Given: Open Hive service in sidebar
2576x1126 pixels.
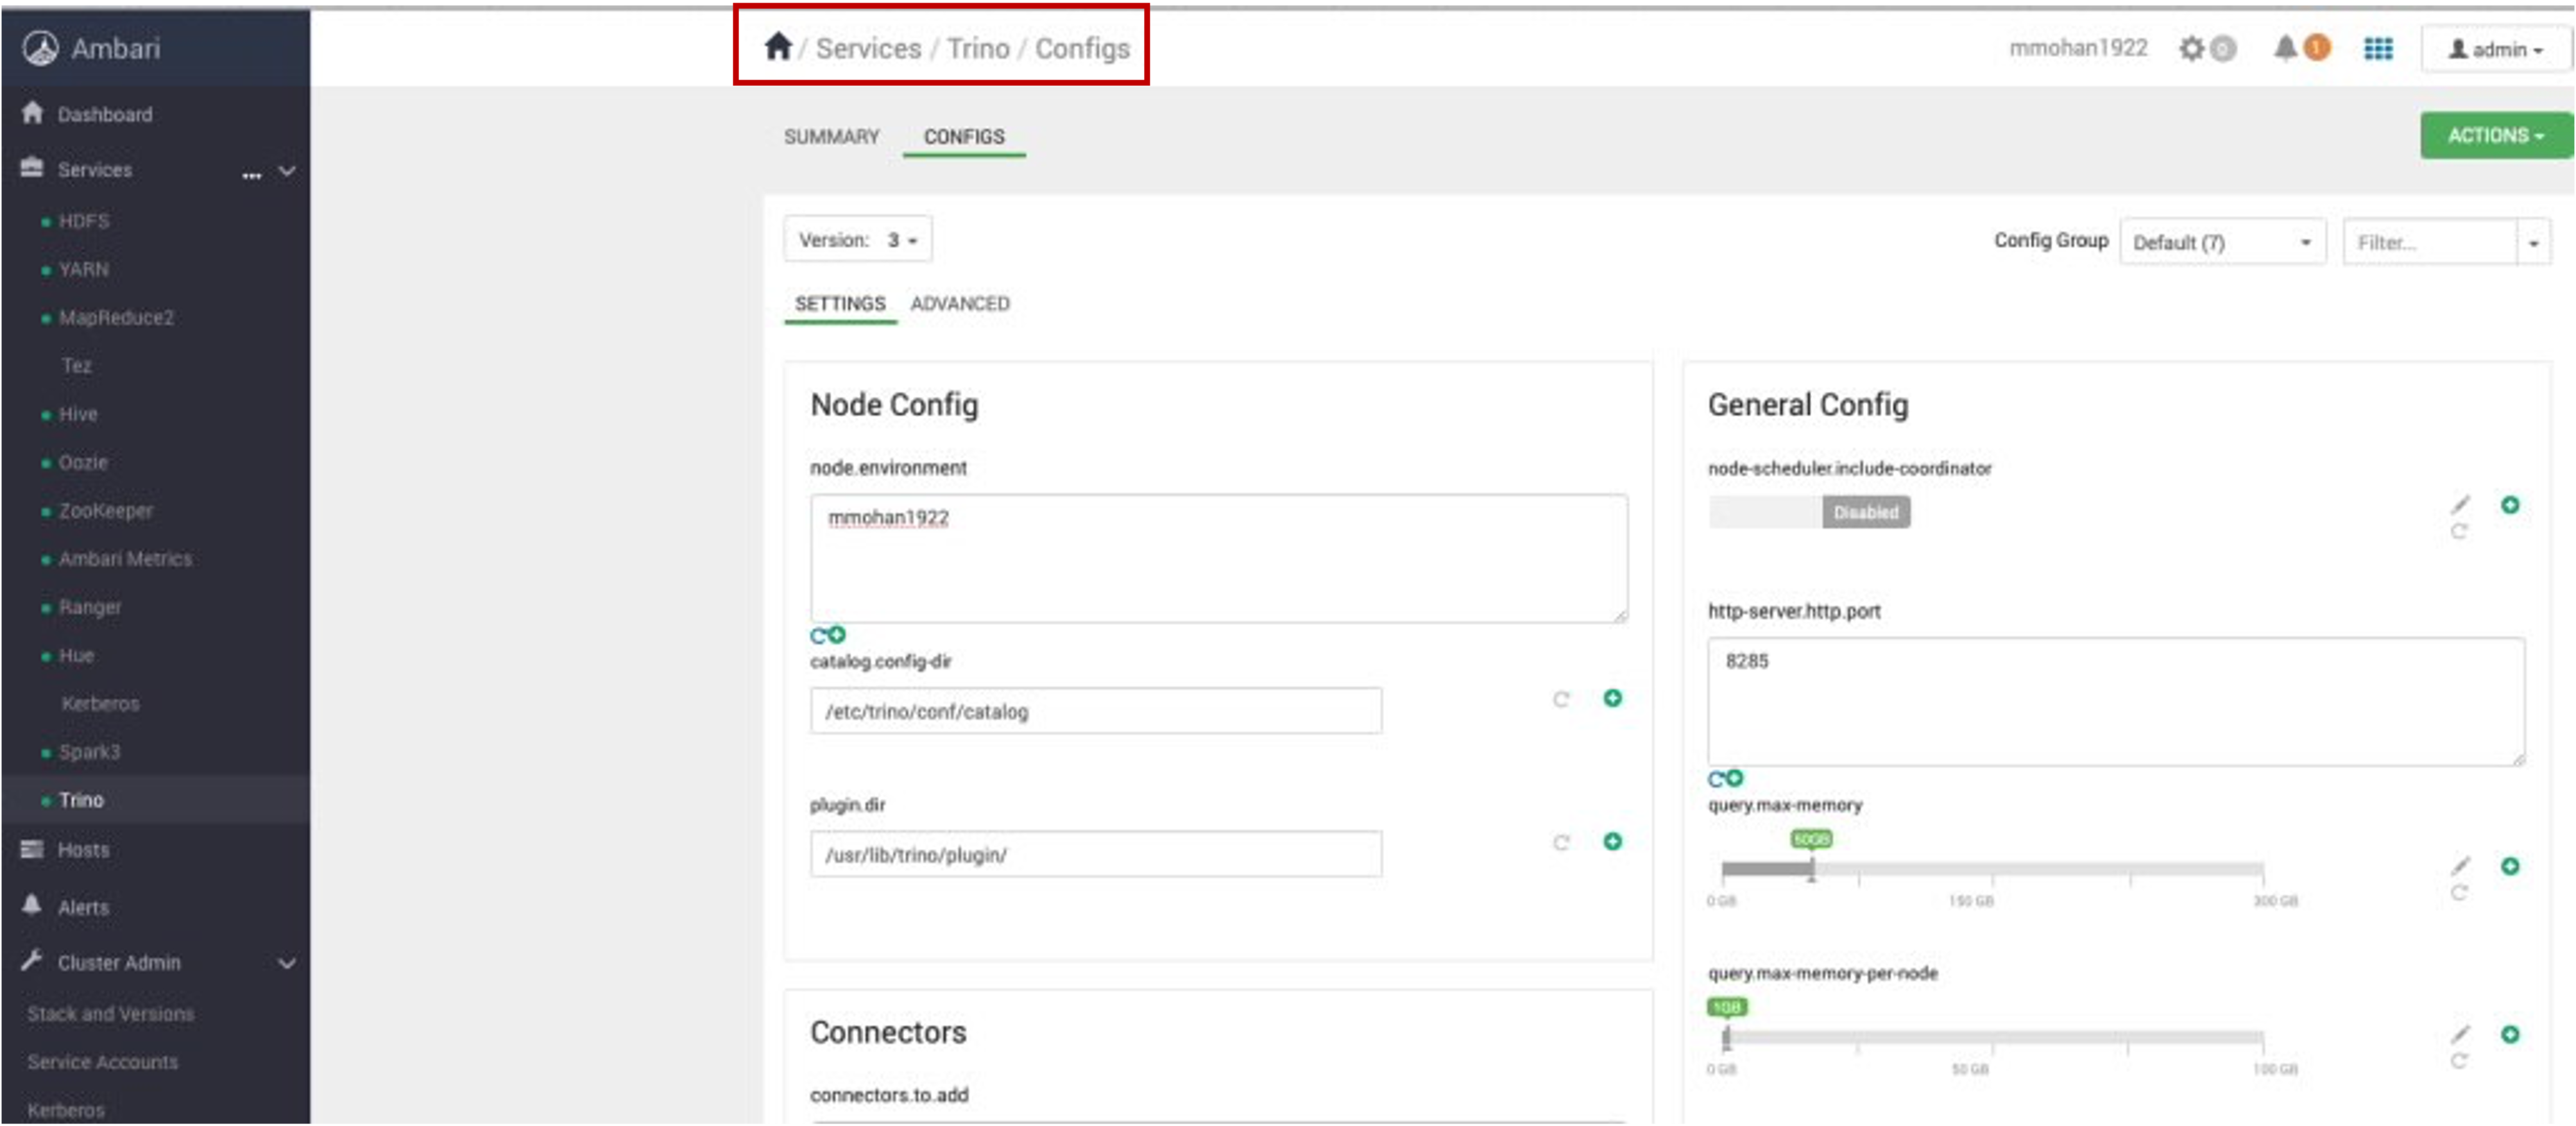Looking at the screenshot, I should [x=77, y=414].
